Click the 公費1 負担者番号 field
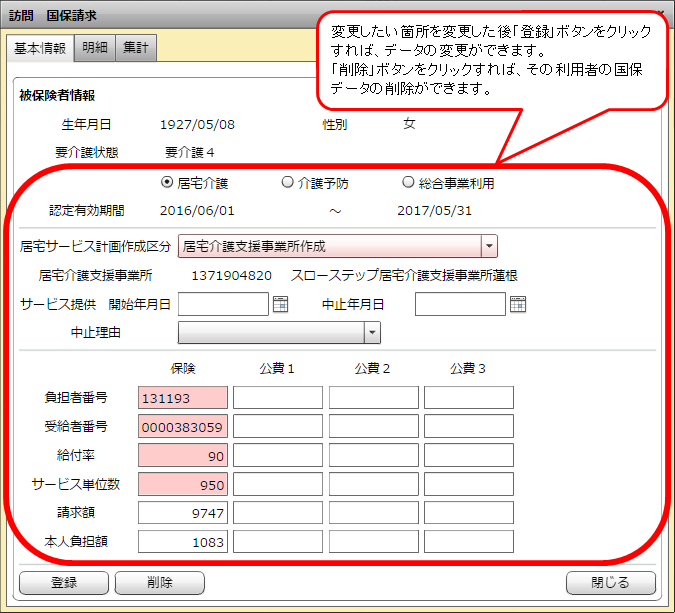Image resolution: width=675 pixels, height=613 pixels. pyautogui.click(x=278, y=398)
